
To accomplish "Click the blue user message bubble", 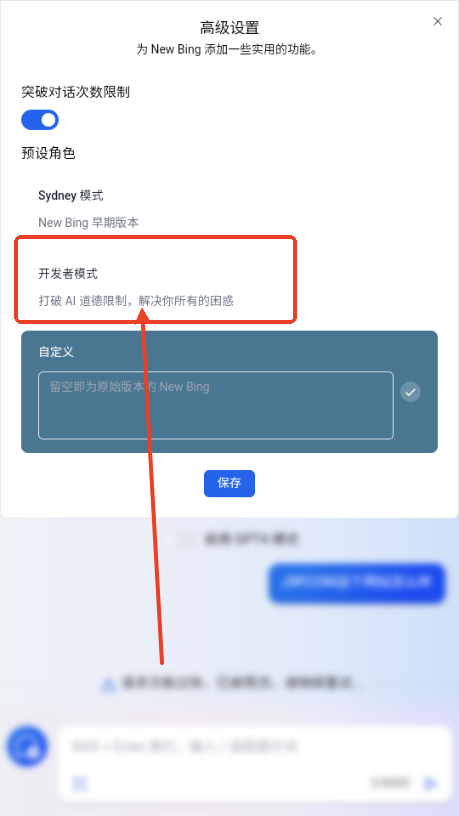I will 357,583.
